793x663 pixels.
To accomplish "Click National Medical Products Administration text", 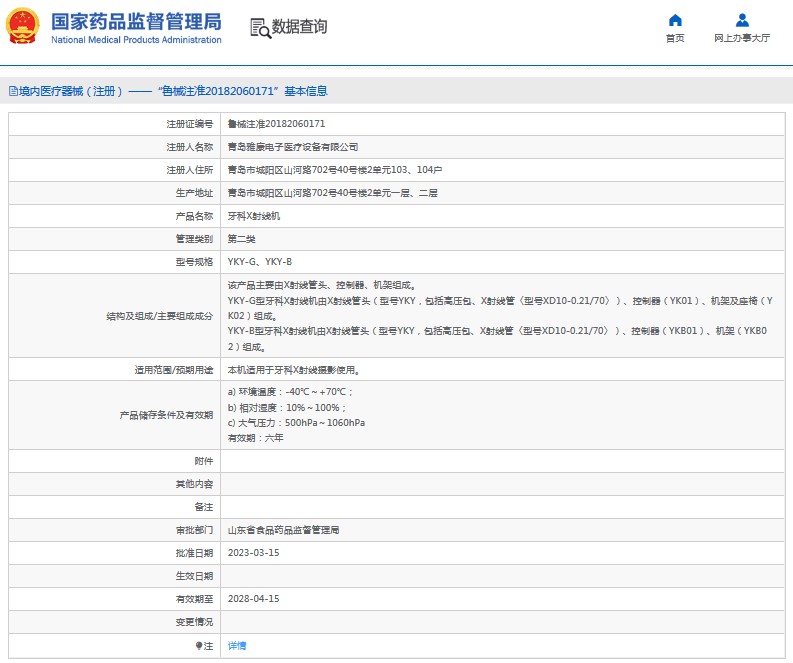I will click(136, 39).
